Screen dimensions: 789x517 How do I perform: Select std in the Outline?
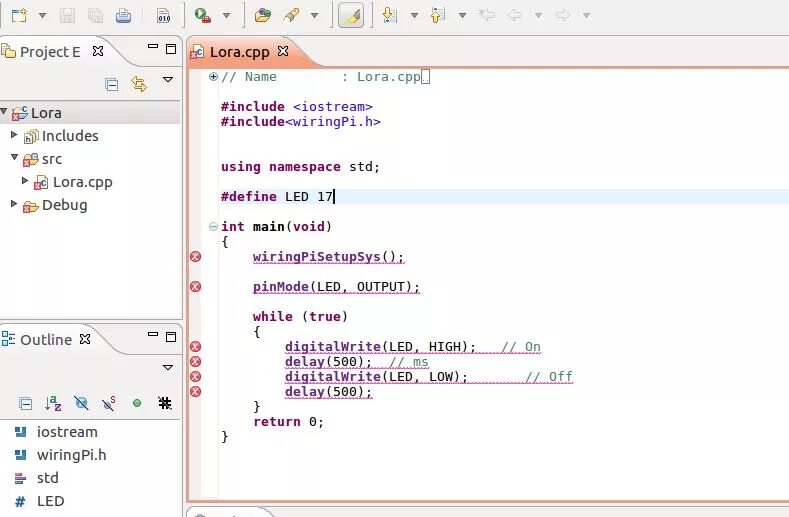point(48,478)
